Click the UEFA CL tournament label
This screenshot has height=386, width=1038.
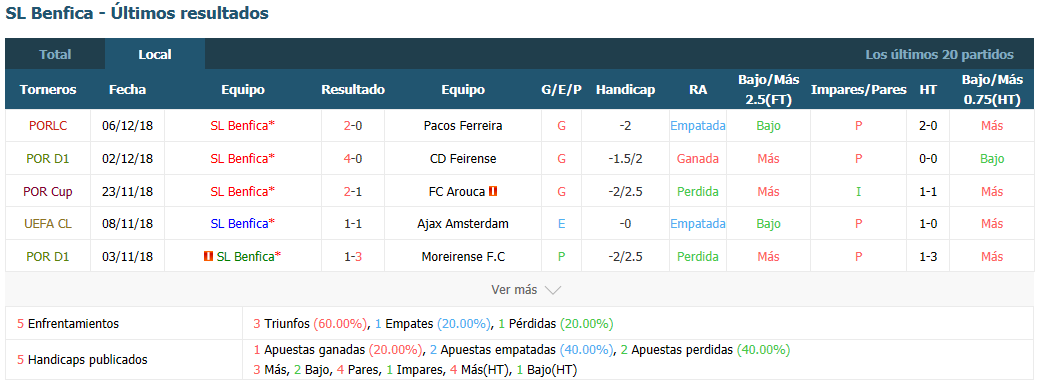point(48,223)
